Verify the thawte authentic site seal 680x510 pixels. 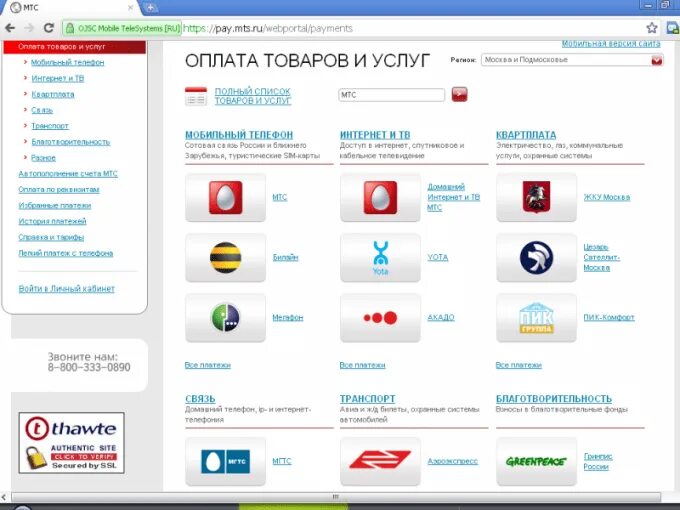click(72, 443)
